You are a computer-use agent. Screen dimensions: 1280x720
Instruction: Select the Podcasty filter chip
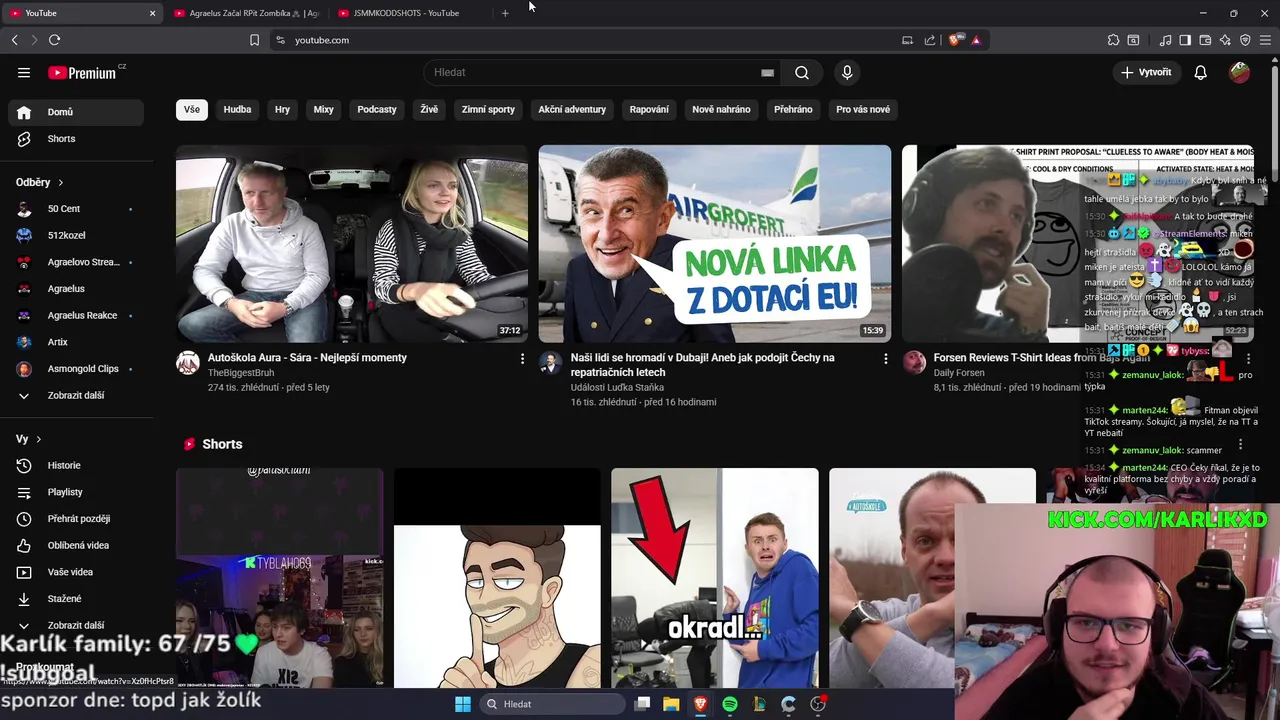tap(377, 109)
